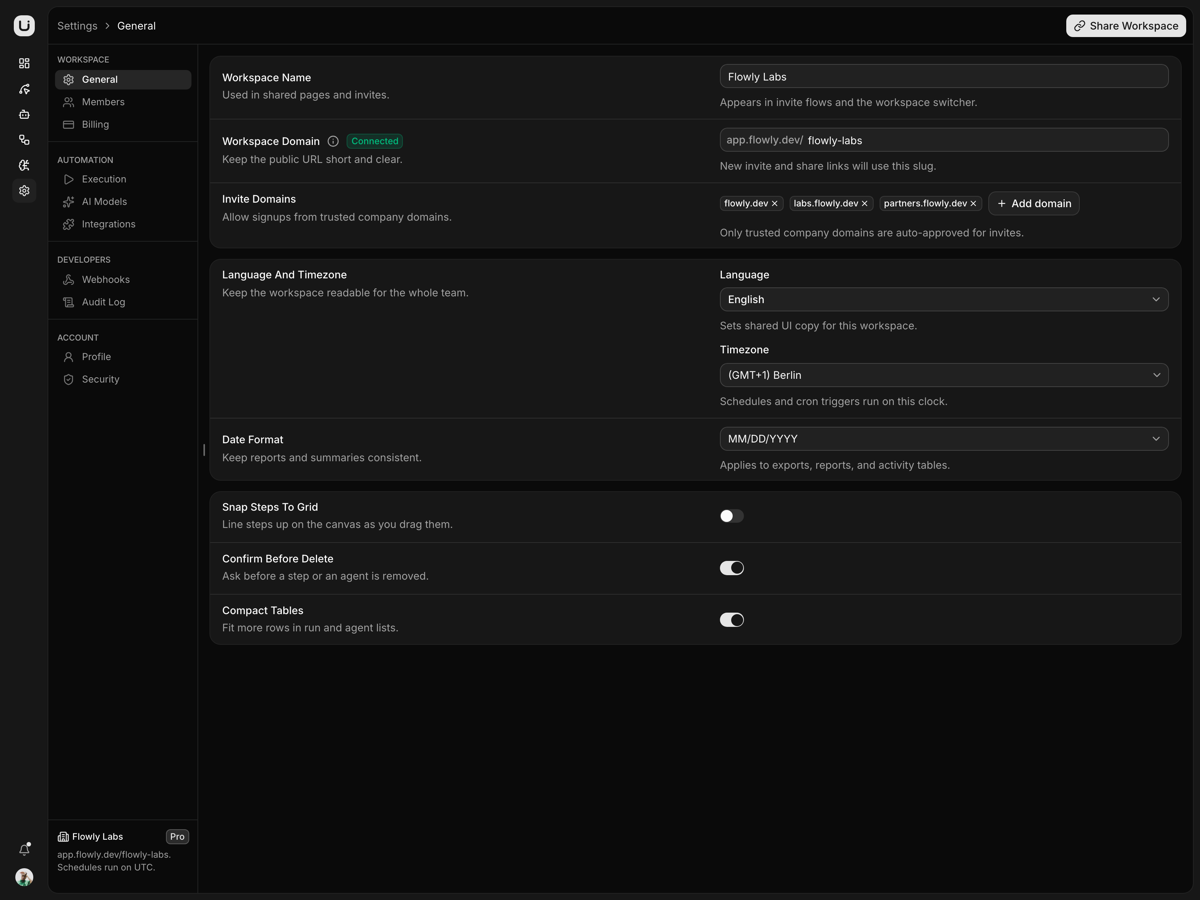Image resolution: width=1200 pixels, height=900 pixels.
Task: Open the Integrations page
Action: click(x=123, y=224)
